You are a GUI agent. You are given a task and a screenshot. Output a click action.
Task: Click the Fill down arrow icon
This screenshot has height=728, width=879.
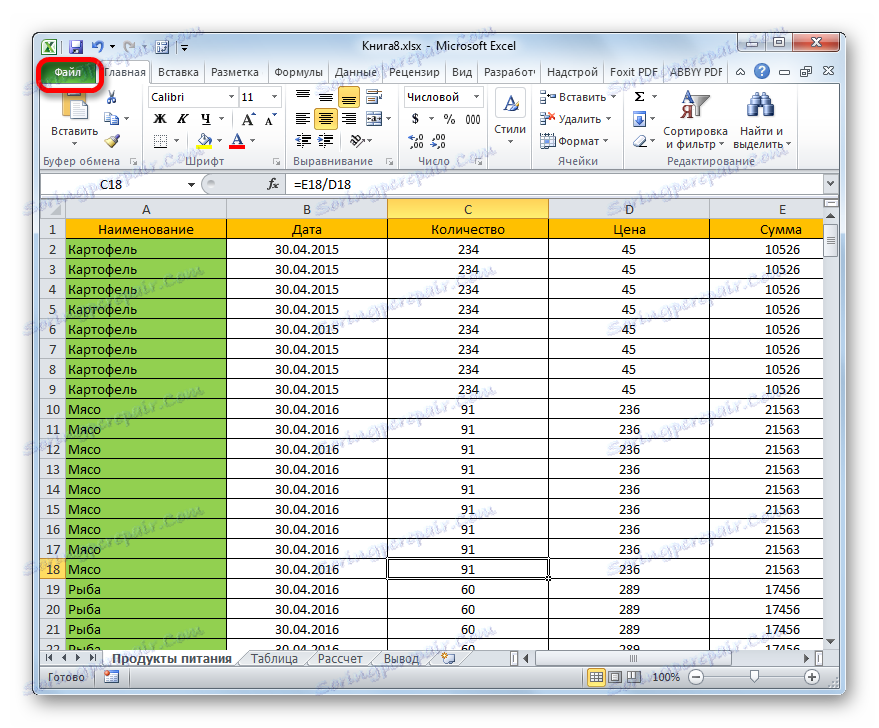(x=639, y=119)
